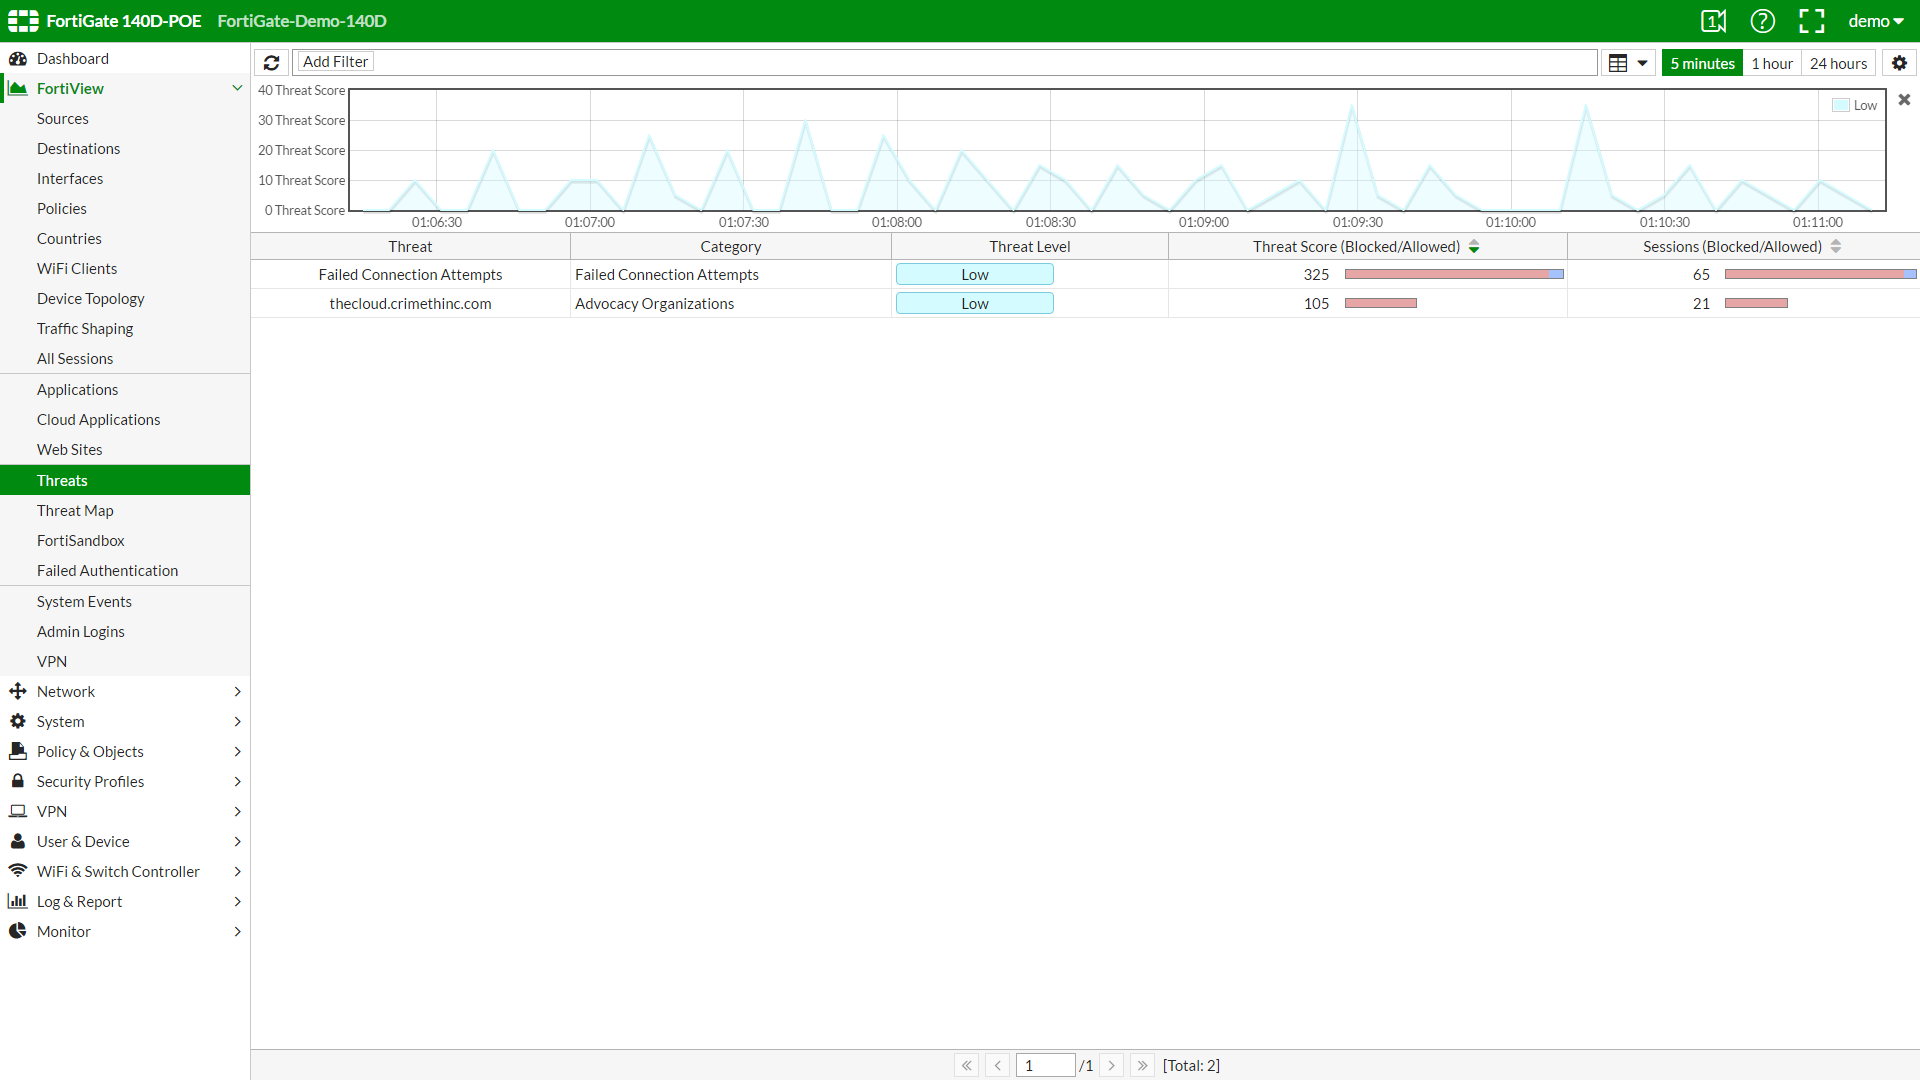Toggle fullscreen mode icon in header
The width and height of the screenshot is (1920, 1080).
(1811, 21)
